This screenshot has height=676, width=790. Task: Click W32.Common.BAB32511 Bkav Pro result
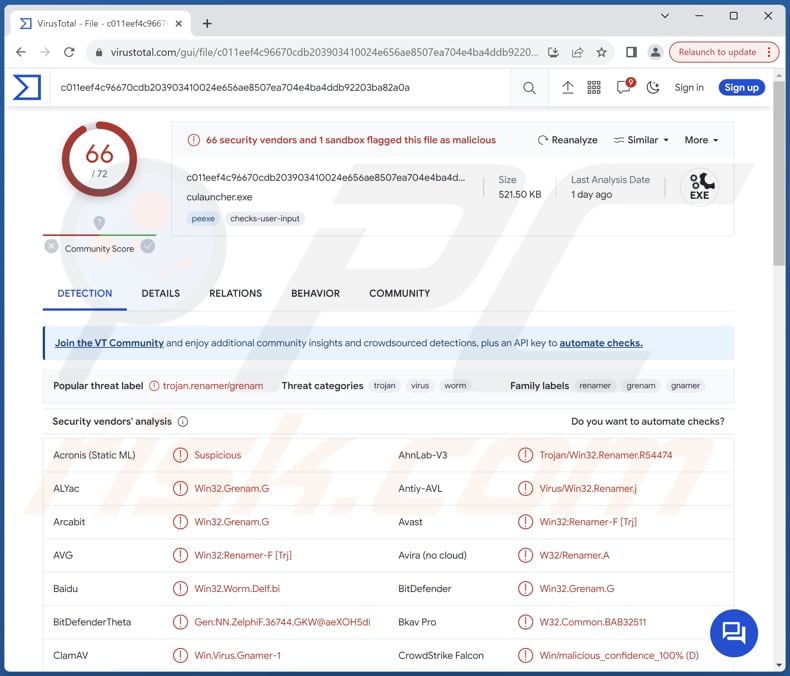592,622
